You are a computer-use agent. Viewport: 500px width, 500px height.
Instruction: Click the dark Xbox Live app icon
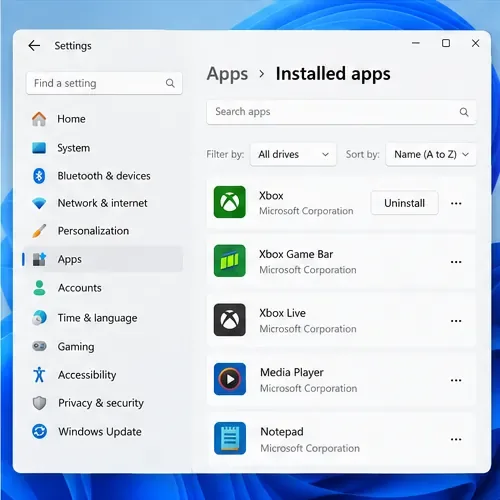click(x=230, y=320)
